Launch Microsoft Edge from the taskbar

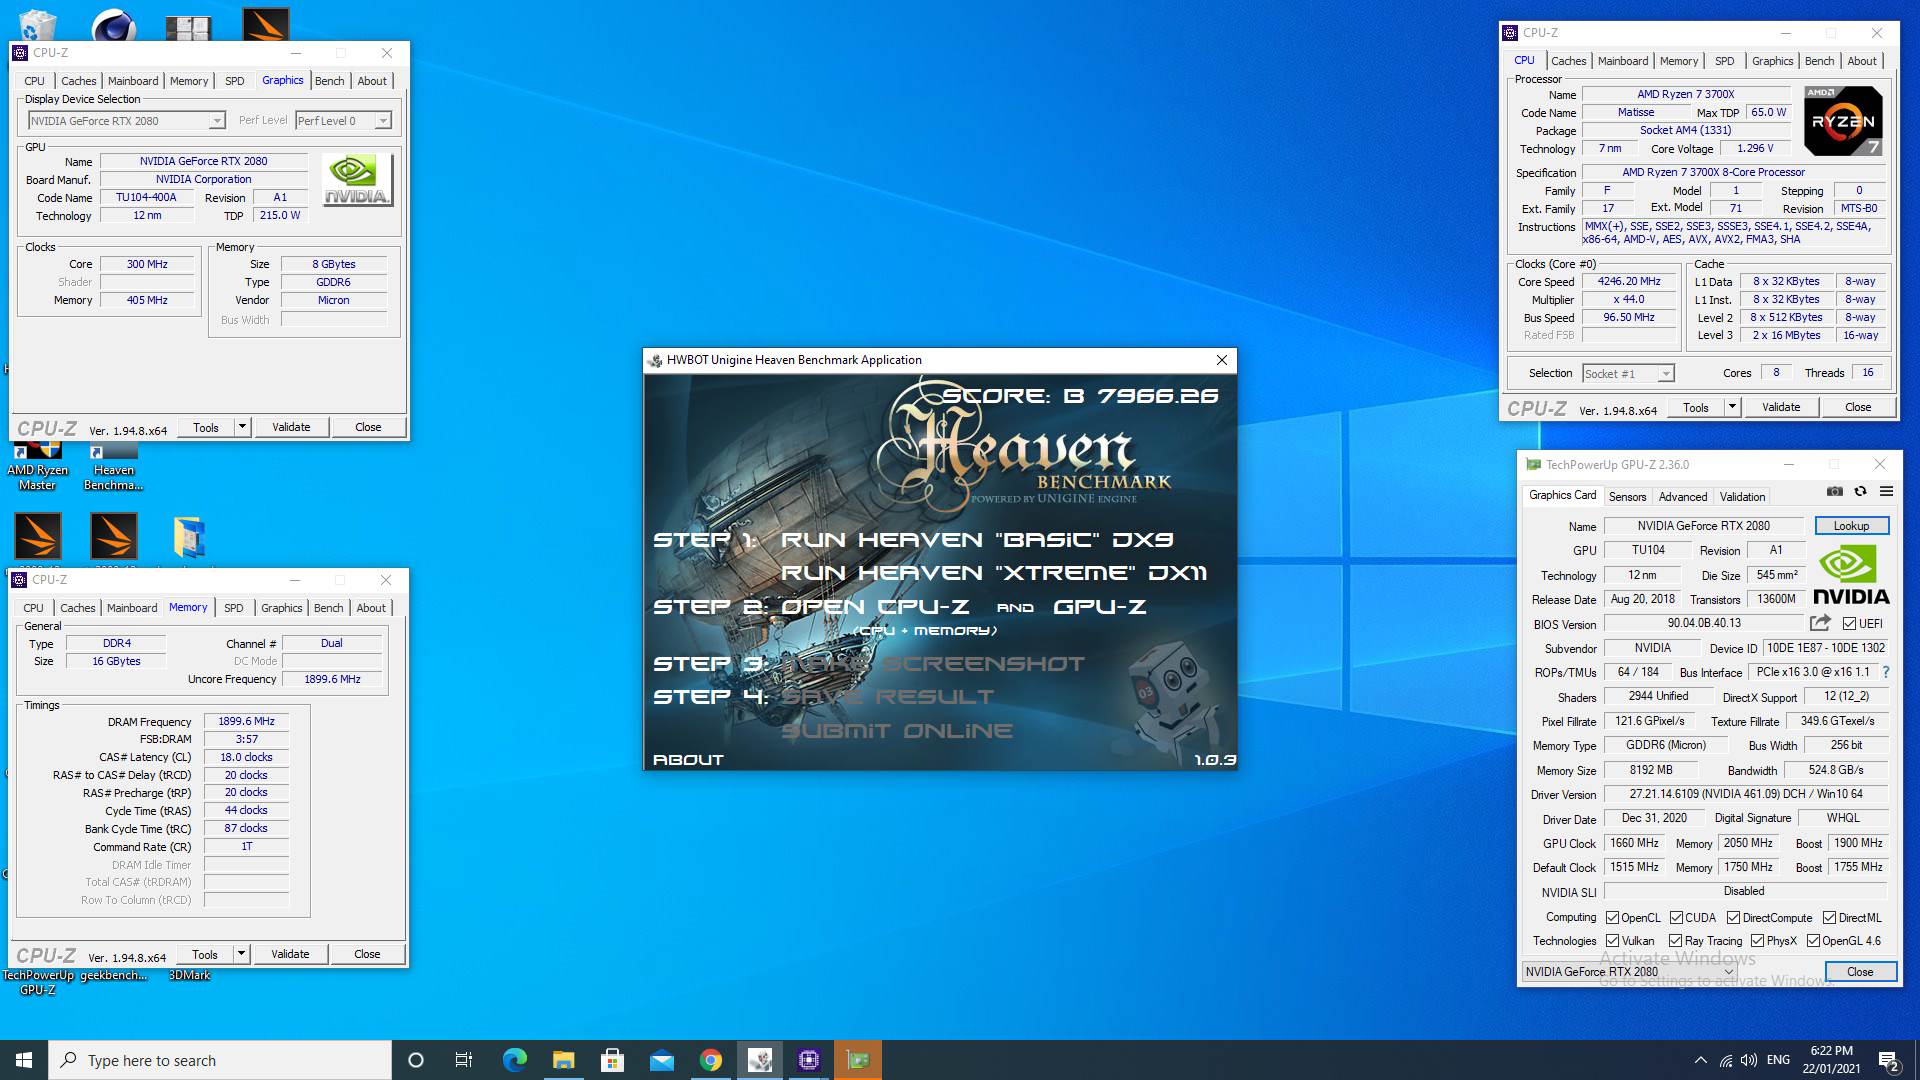click(514, 1060)
